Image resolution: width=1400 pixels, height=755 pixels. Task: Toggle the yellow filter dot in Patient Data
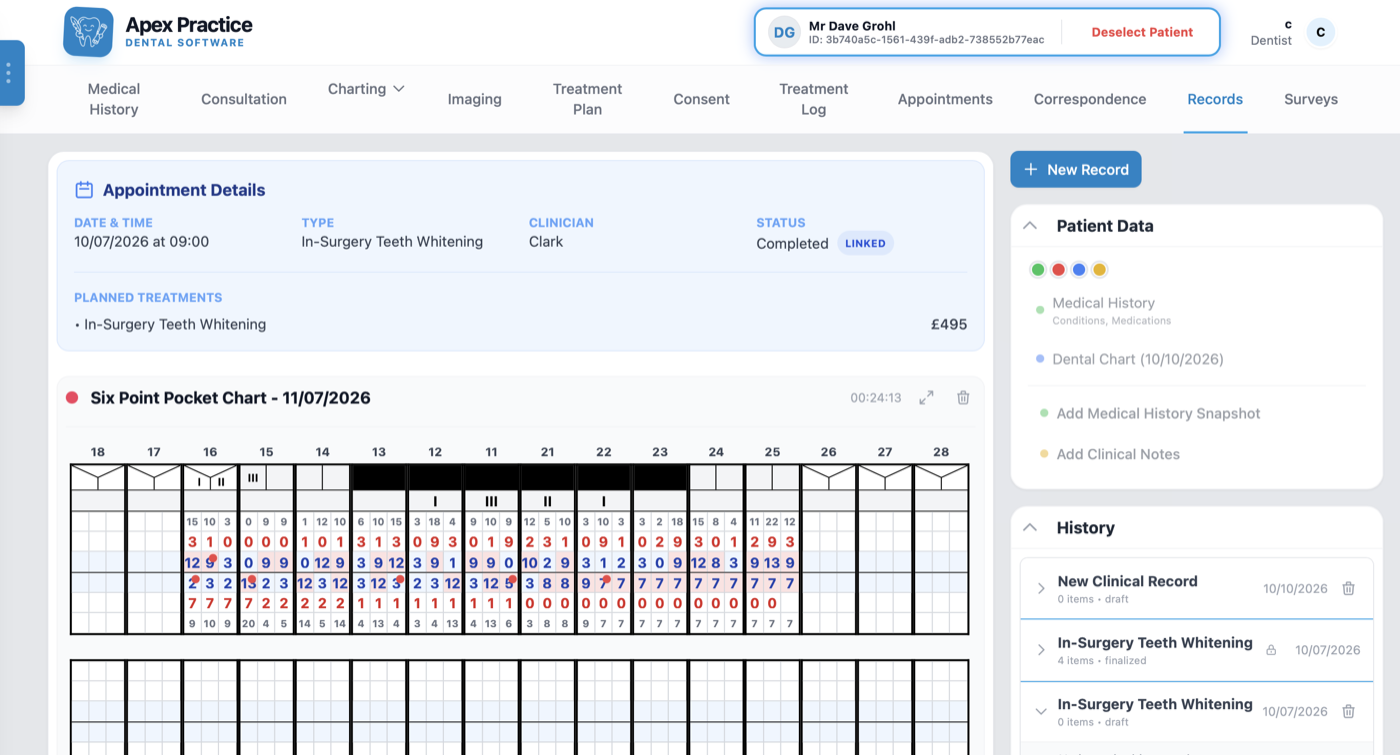[x=1099, y=270]
